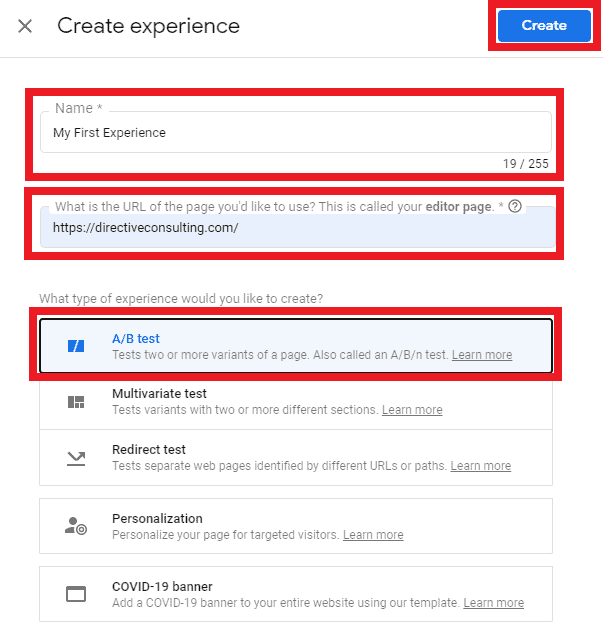
Task: Open Learn more link for COVID-19 banner
Action: click(493, 603)
